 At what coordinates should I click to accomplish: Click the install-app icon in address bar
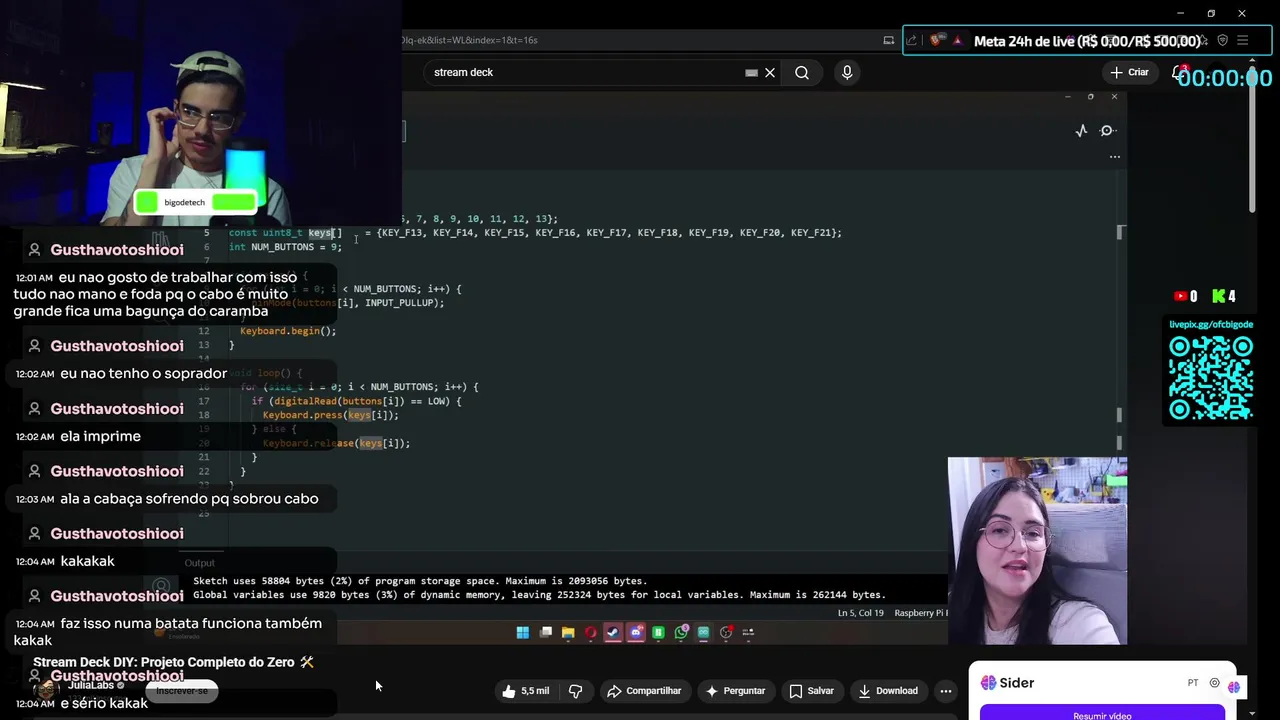click(x=888, y=40)
